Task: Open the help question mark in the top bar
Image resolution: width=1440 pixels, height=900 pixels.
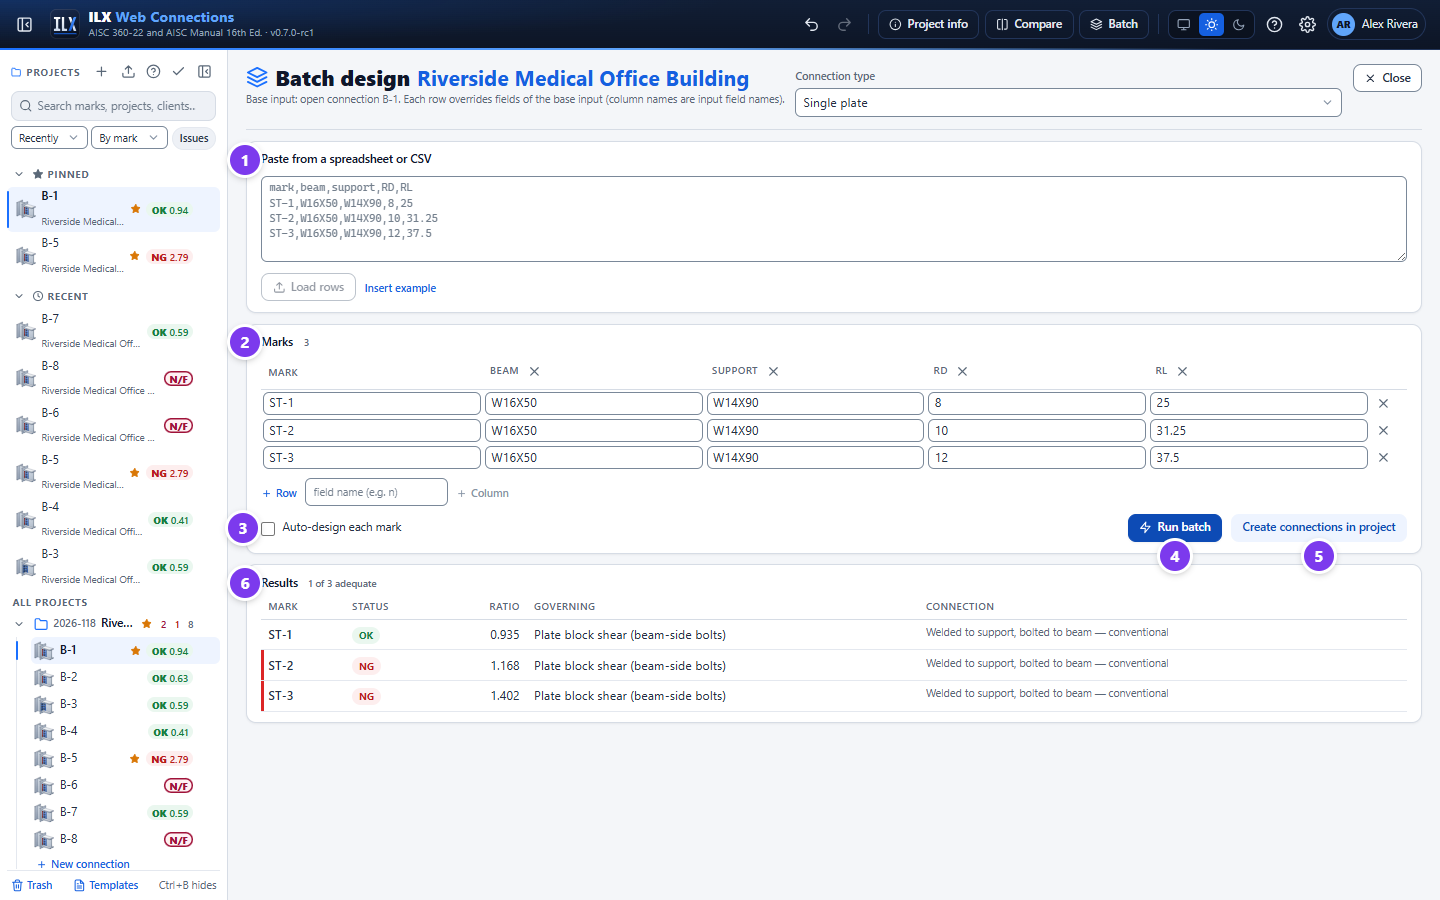Action: pos(1274,24)
